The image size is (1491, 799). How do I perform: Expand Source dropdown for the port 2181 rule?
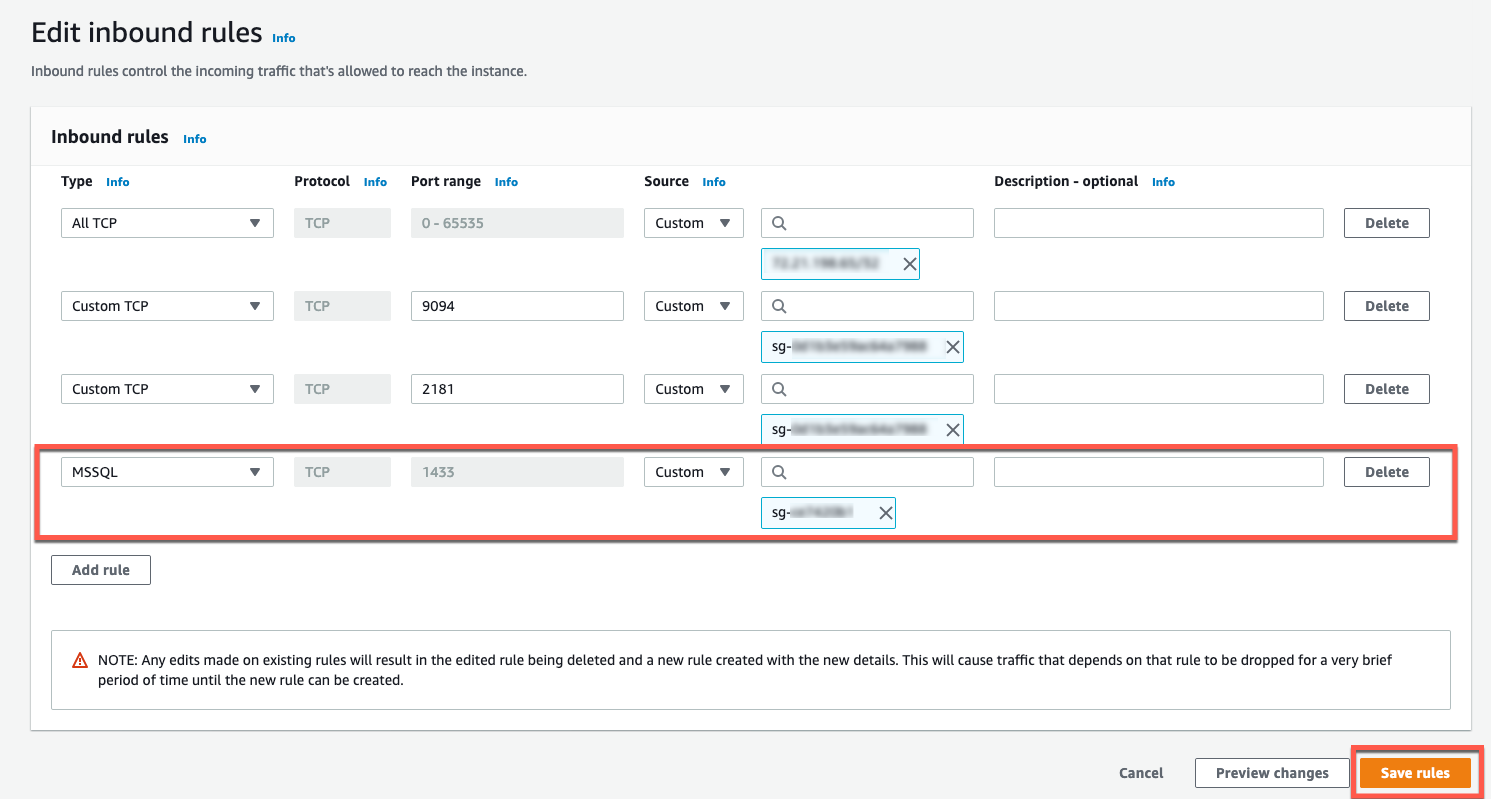tap(693, 389)
